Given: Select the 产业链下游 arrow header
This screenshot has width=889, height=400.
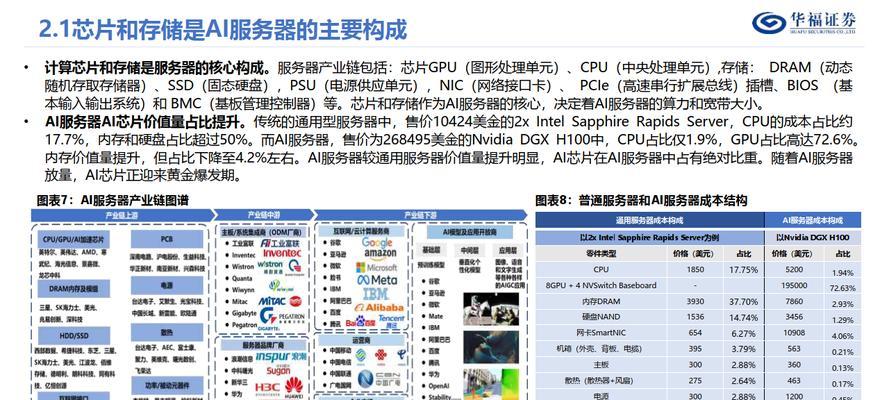Looking at the screenshot, I should tap(421, 215).
